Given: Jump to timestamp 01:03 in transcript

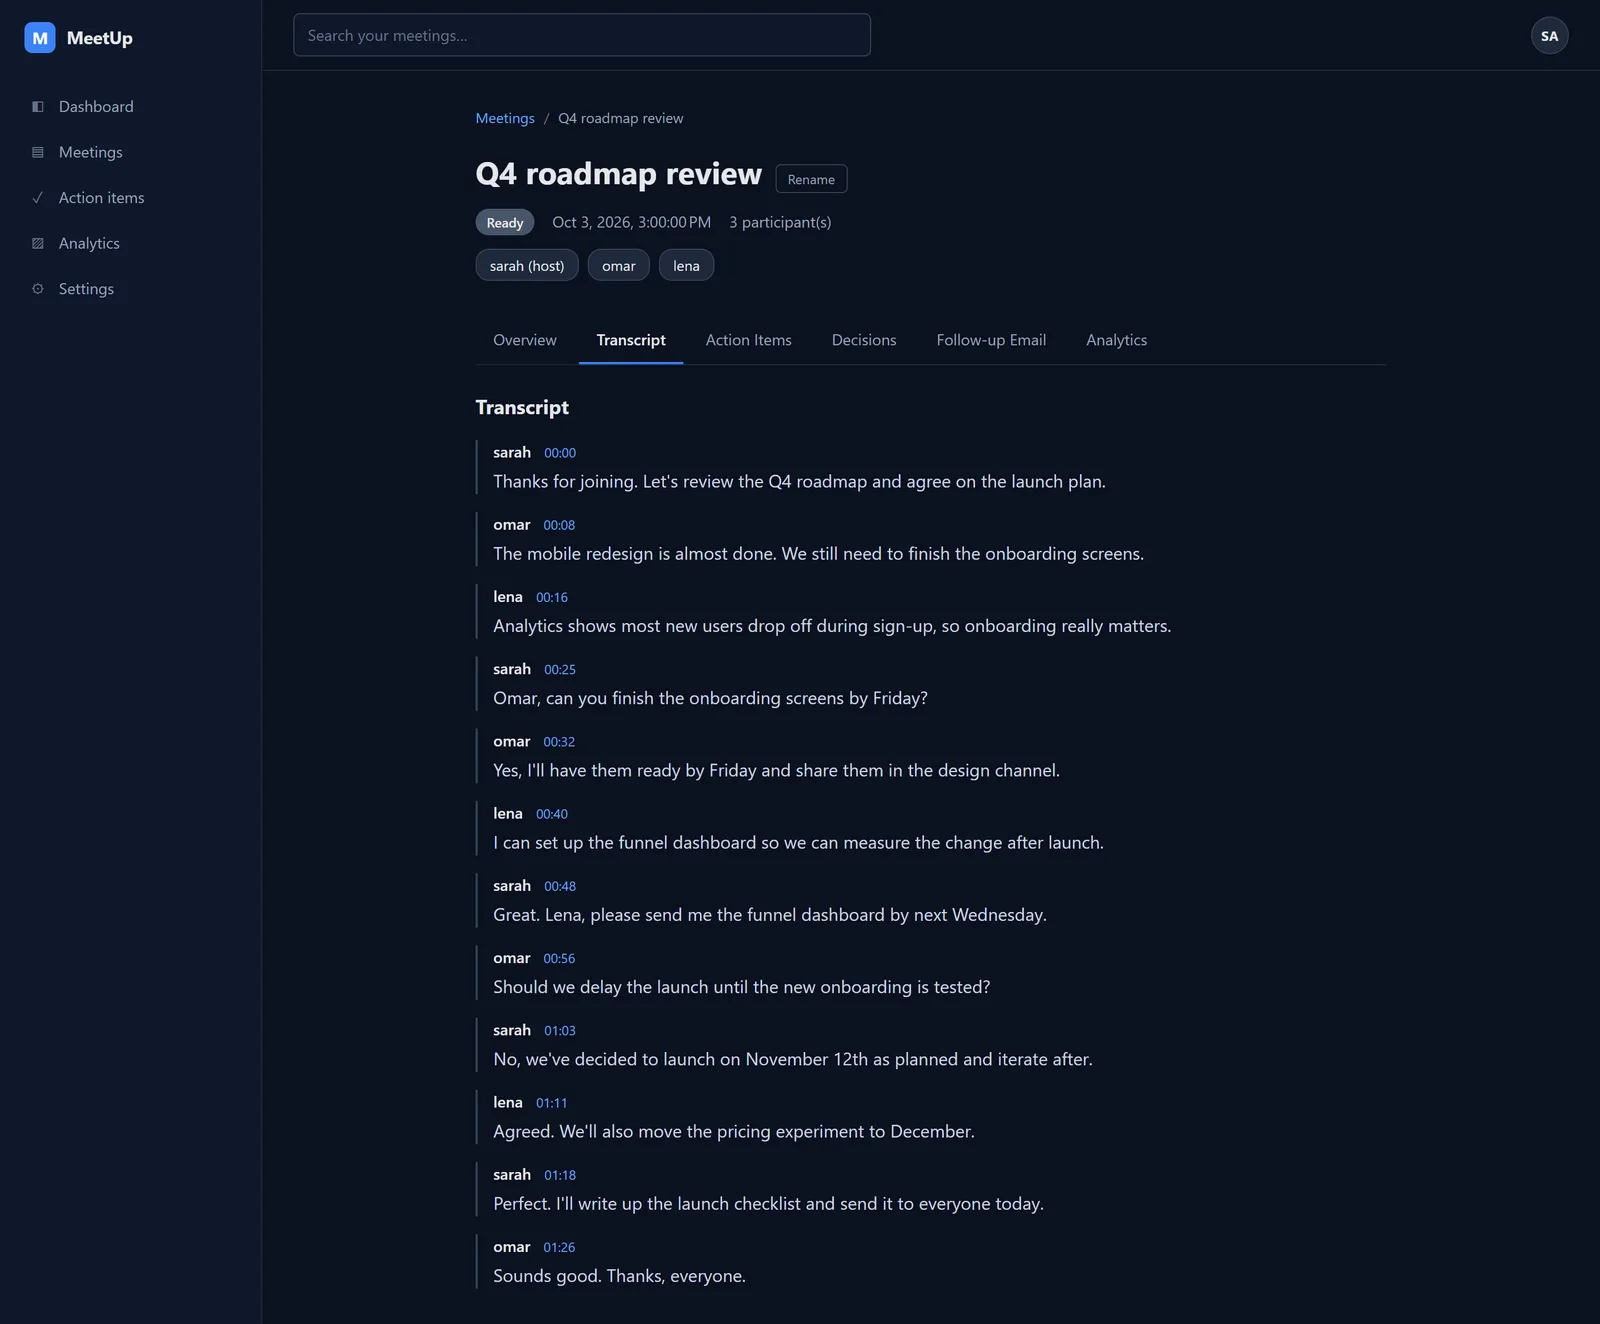Looking at the screenshot, I should coord(560,1031).
